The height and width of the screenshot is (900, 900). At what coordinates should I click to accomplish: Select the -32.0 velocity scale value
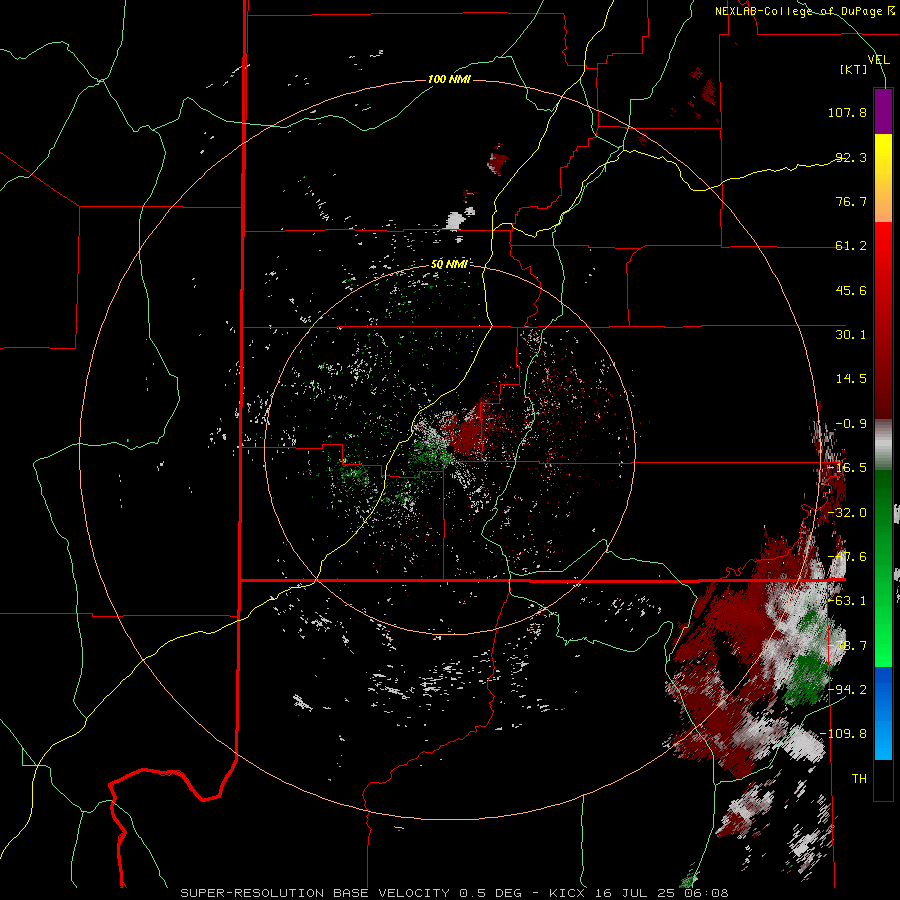coord(847,513)
